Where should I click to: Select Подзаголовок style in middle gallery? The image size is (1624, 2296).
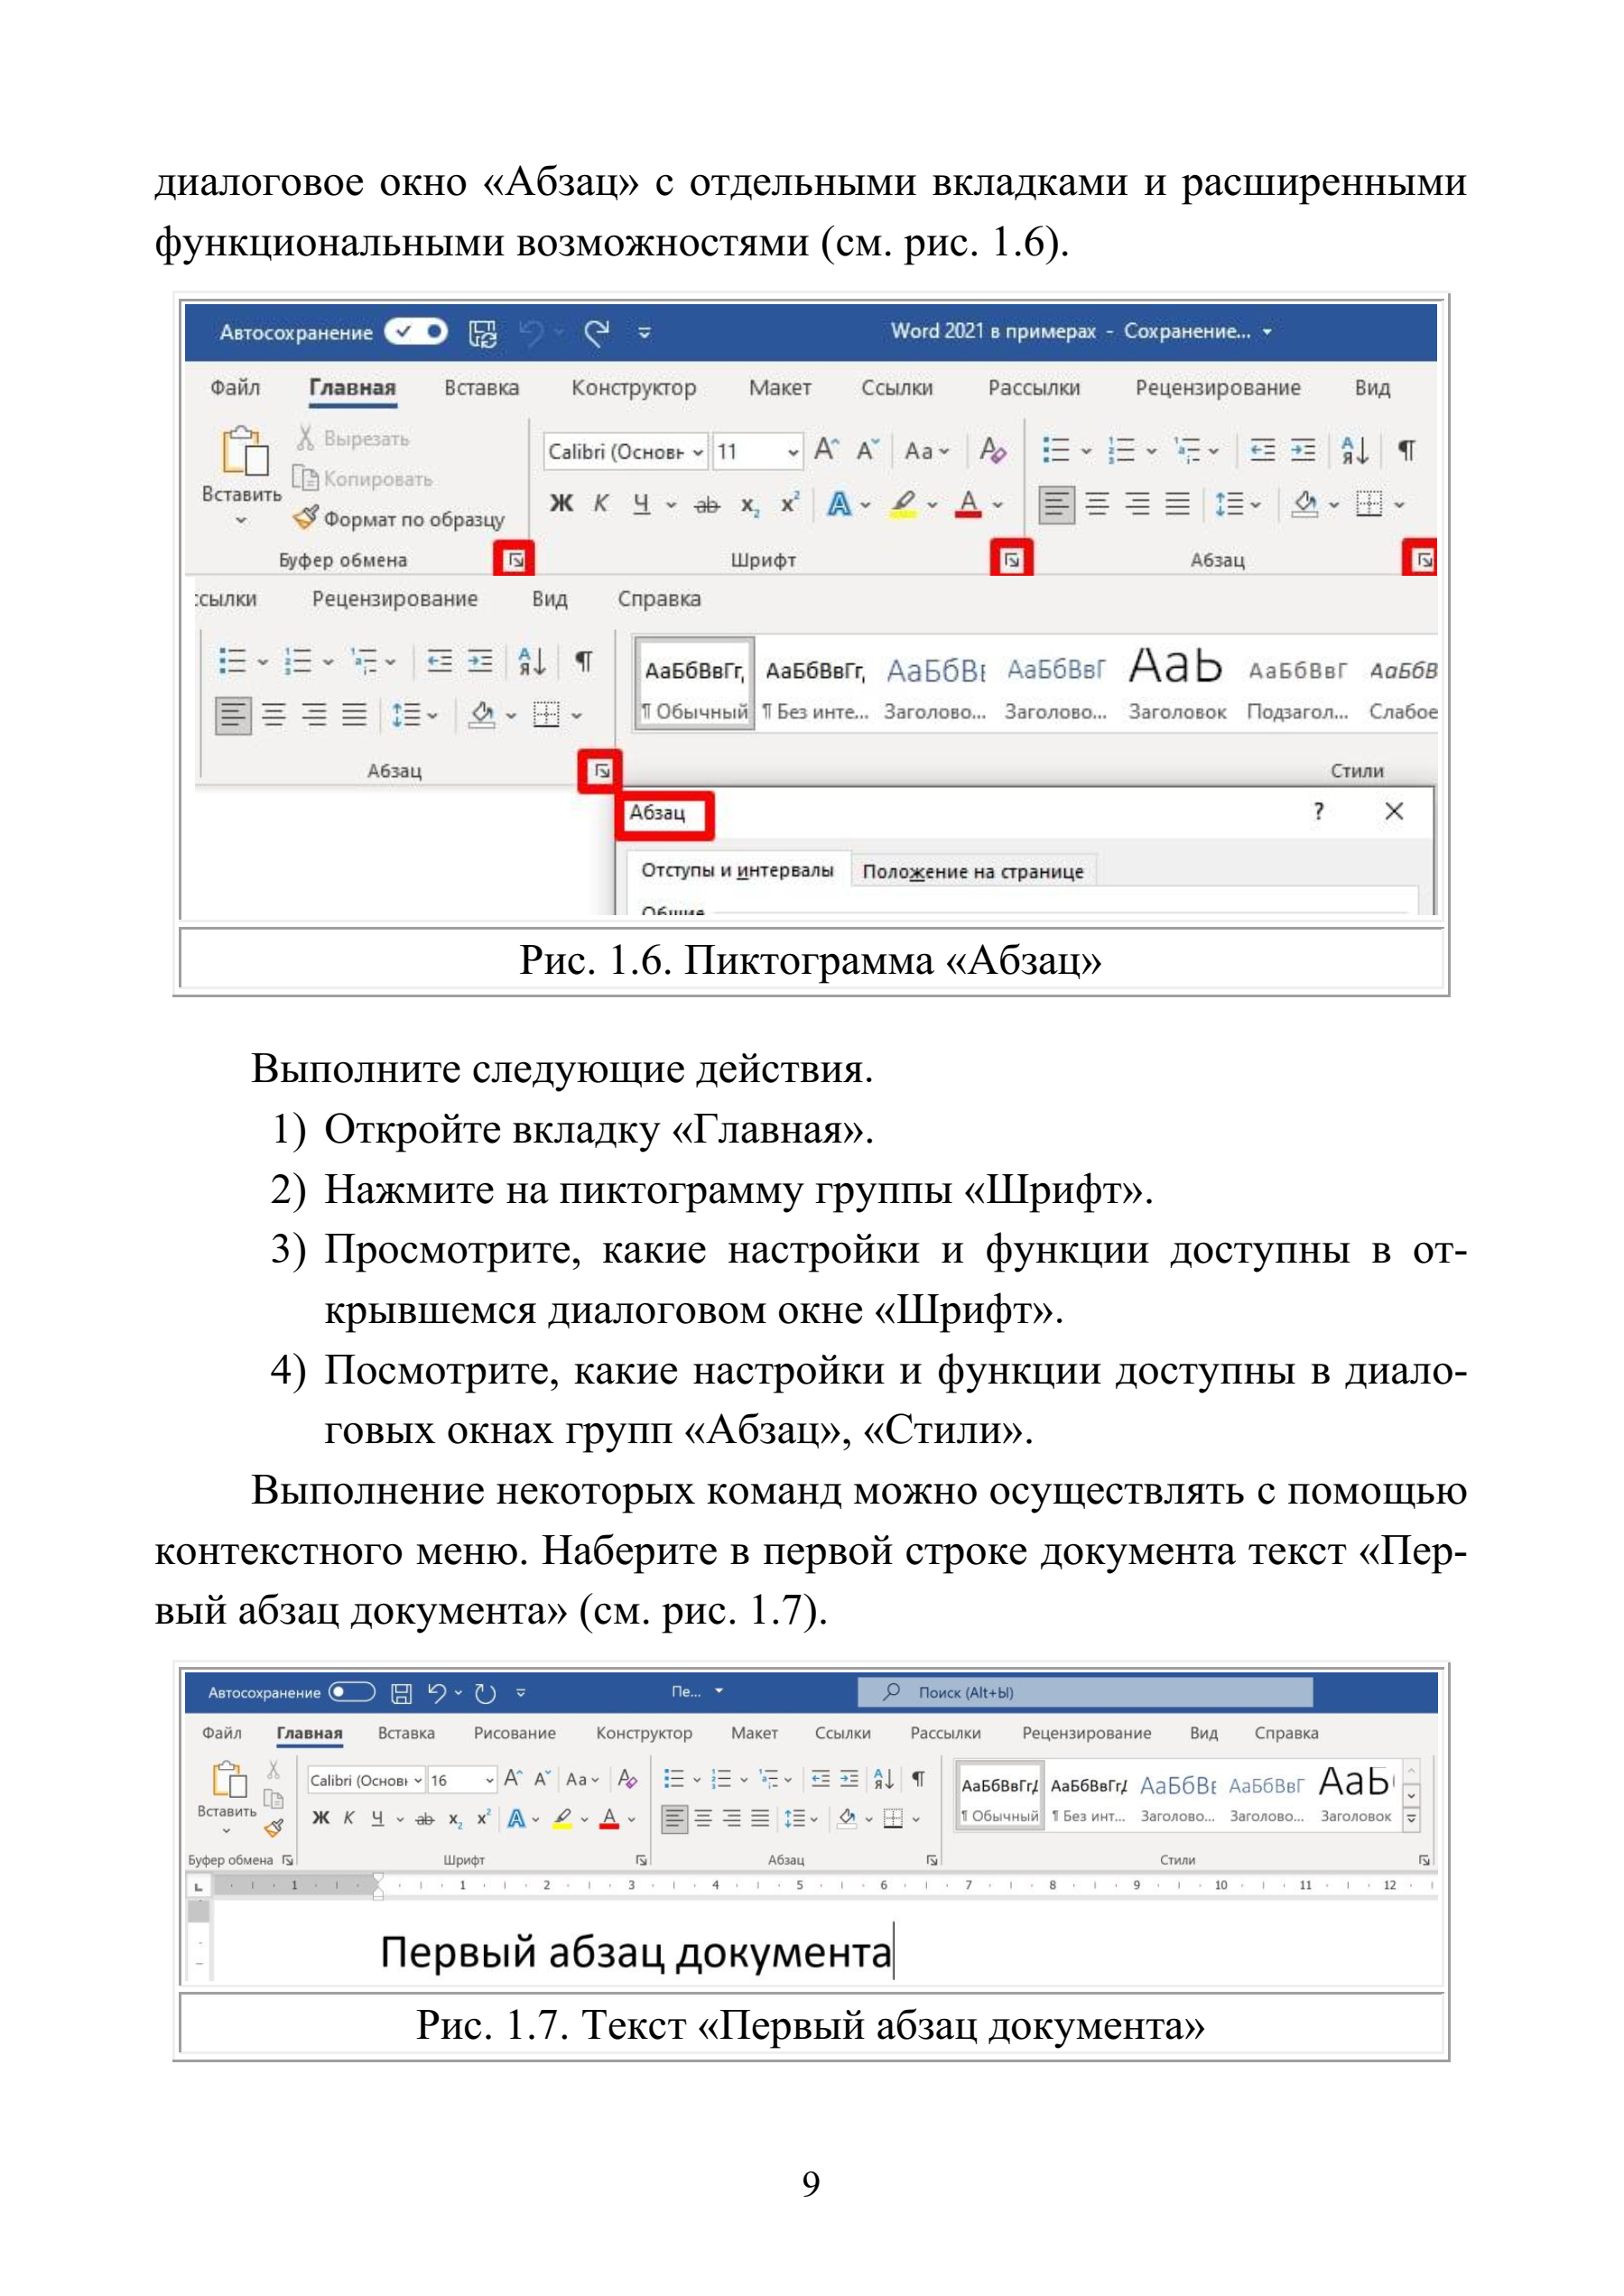coord(1297,683)
